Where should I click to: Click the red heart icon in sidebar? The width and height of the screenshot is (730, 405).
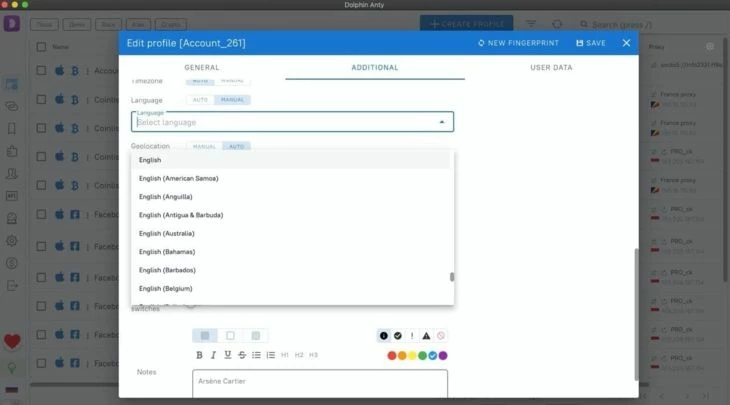click(12, 342)
